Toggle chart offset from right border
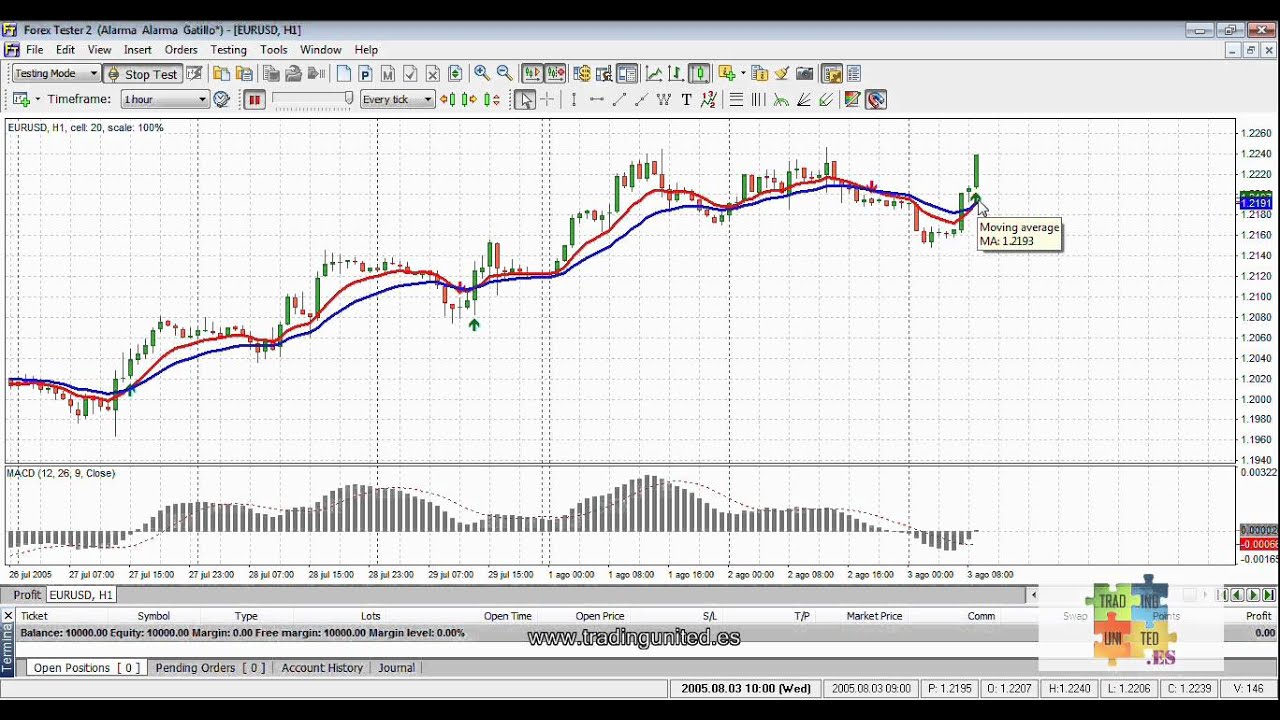 [x=555, y=73]
